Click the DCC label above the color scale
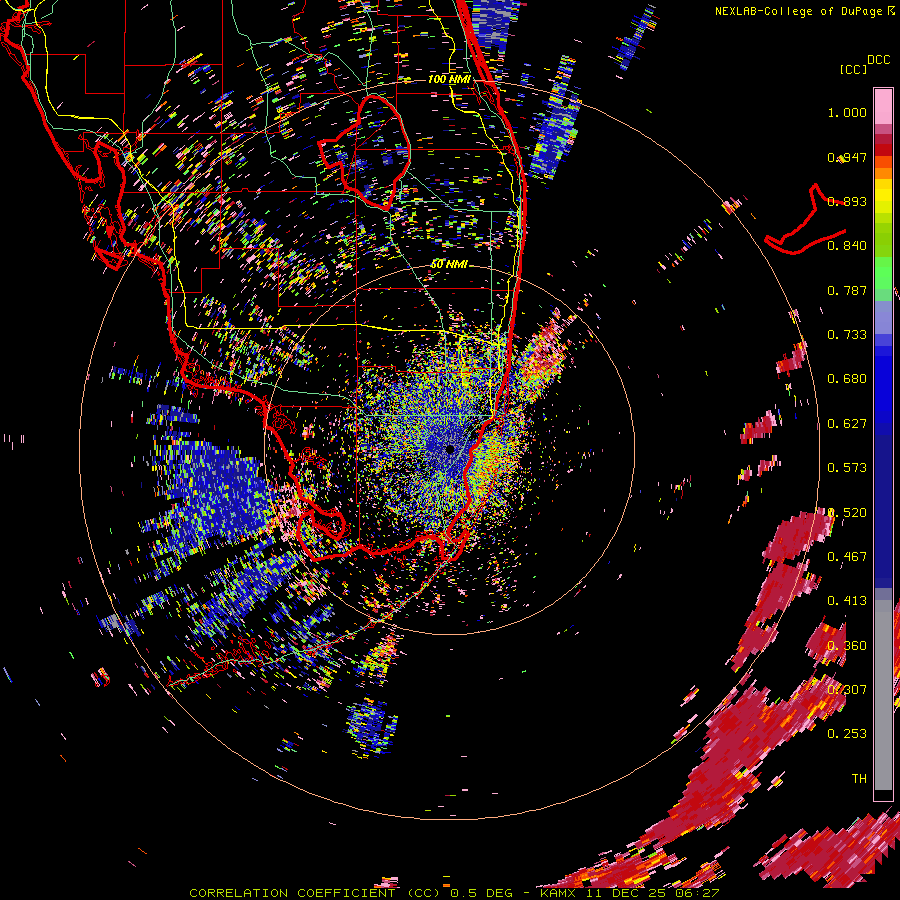Screen dimensions: 900x900 [x=879, y=60]
